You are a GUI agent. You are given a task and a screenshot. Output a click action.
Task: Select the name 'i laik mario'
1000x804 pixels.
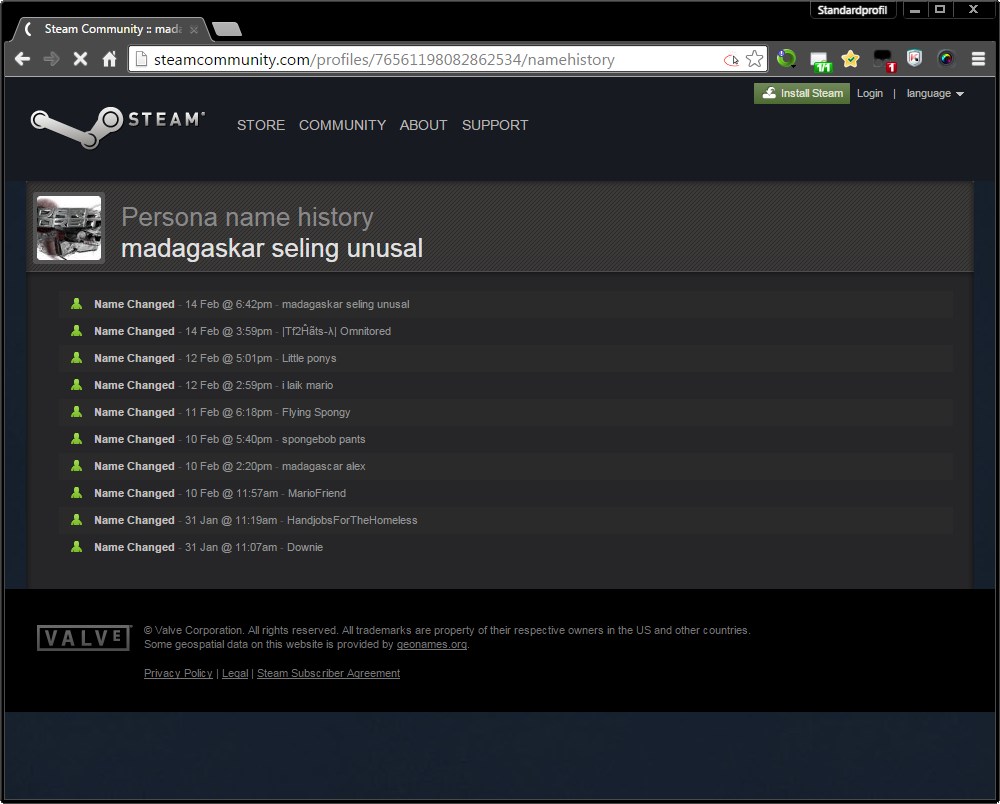pyautogui.click(x=307, y=385)
